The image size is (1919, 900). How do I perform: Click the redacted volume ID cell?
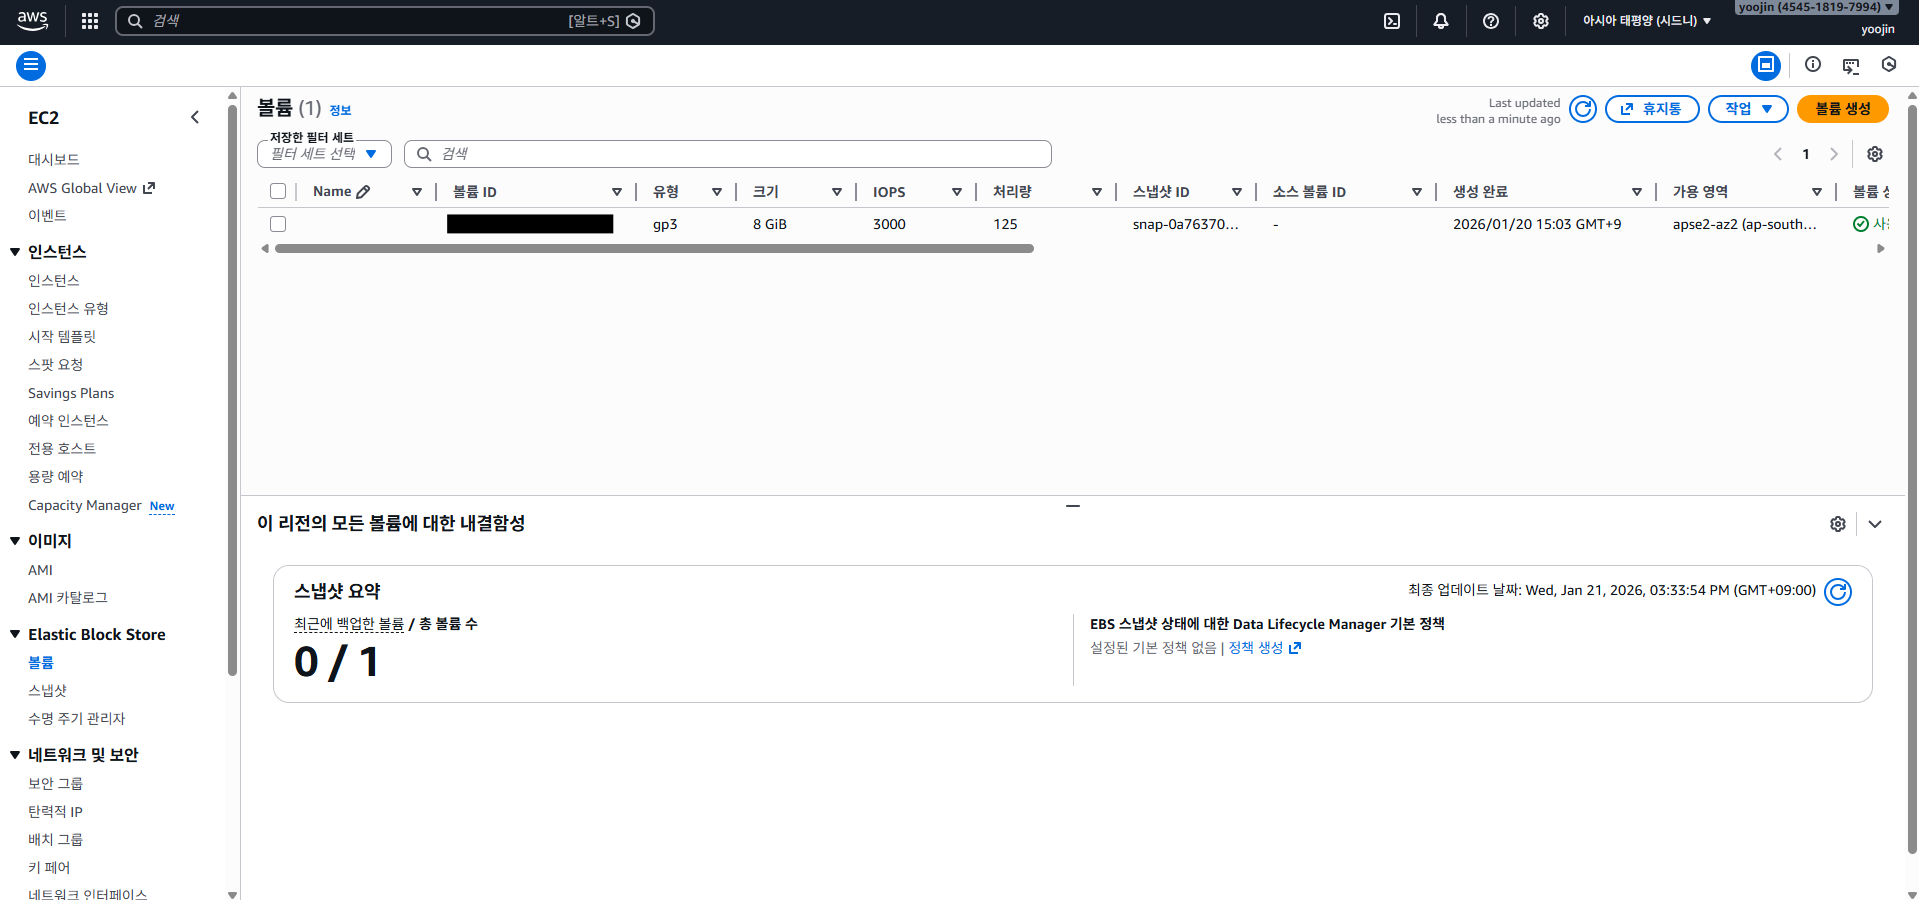530,224
